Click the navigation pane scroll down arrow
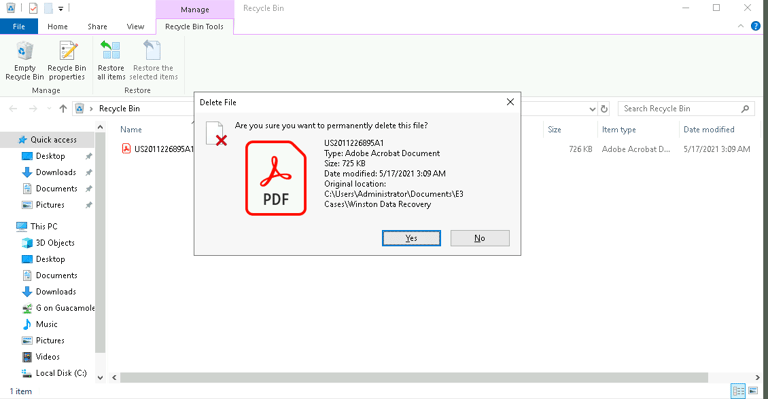Viewport: 768px width, 399px height. (x=100, y=377)
